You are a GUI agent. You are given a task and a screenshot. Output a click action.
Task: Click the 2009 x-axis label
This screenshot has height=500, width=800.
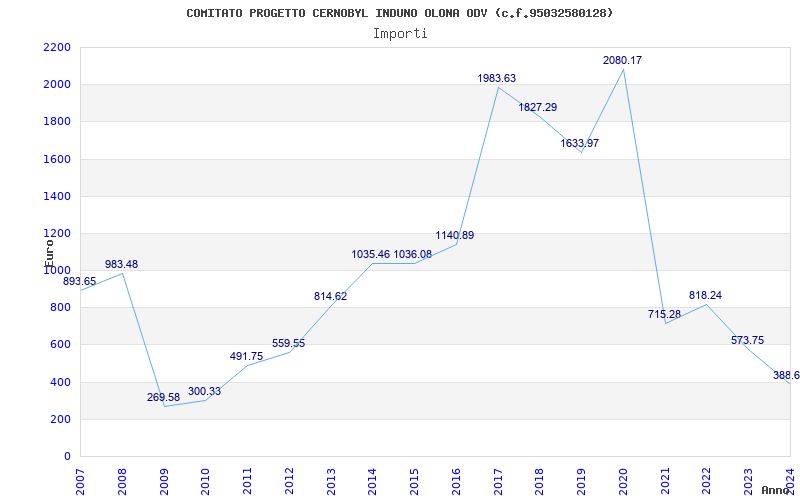(164, 481)
